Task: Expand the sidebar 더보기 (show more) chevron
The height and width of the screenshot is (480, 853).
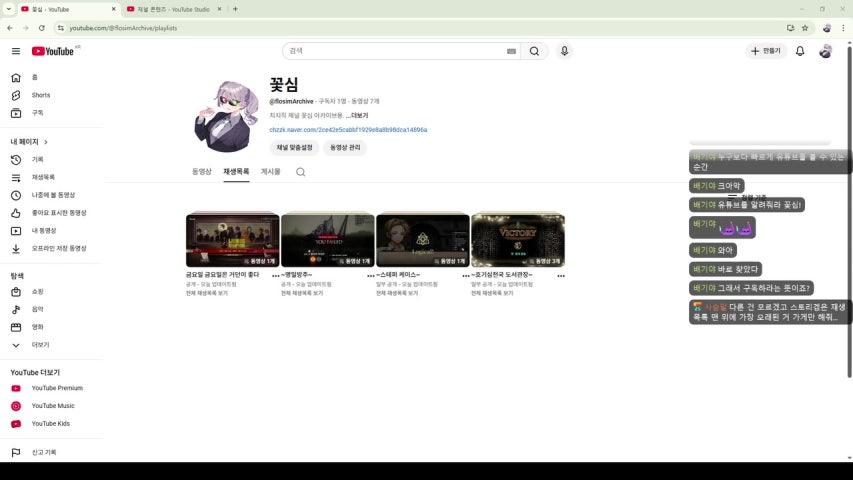Action: tap(16, 345)
